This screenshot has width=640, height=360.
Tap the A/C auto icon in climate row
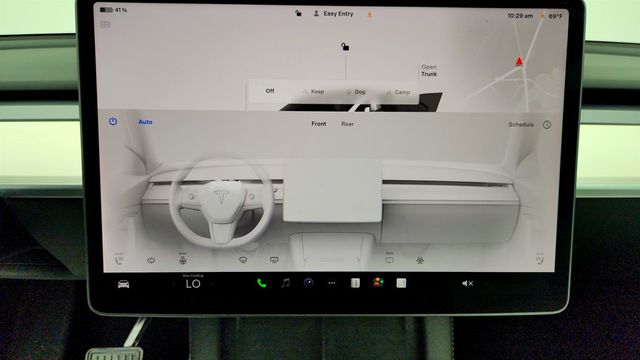pyautogui.click(x=389, y=259)
